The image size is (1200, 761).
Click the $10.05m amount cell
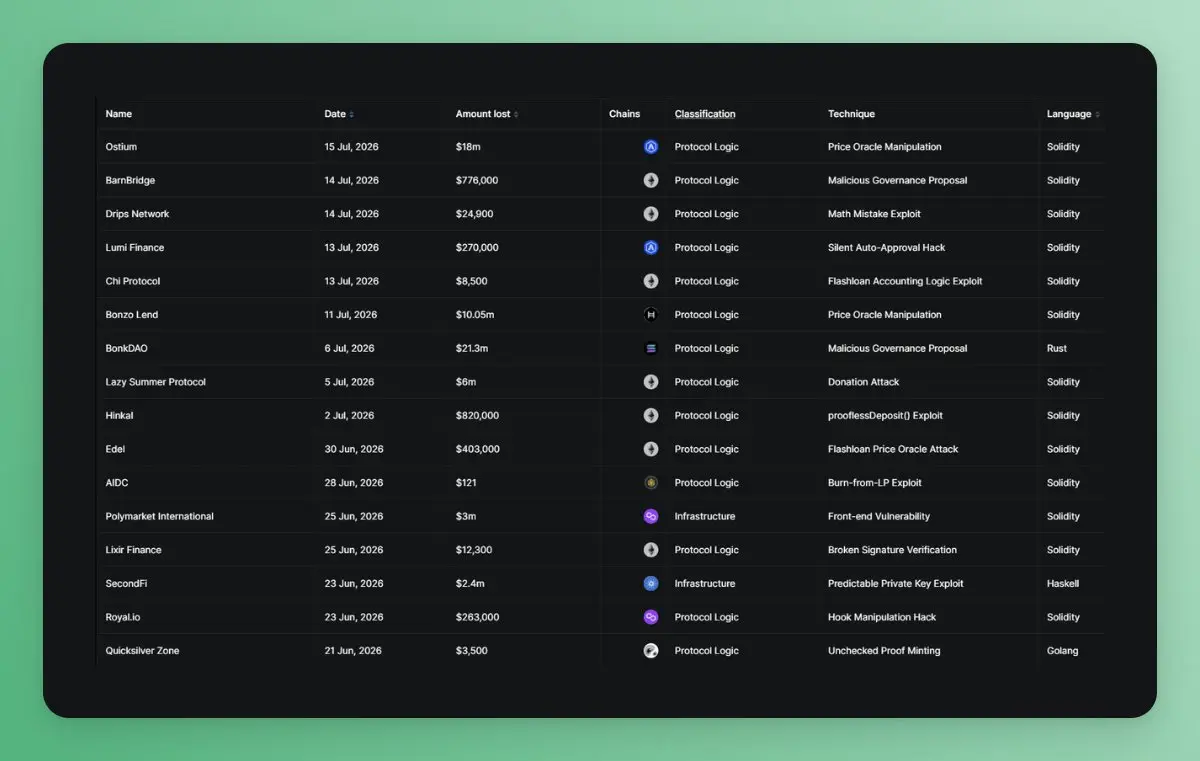tap(475, 315)
